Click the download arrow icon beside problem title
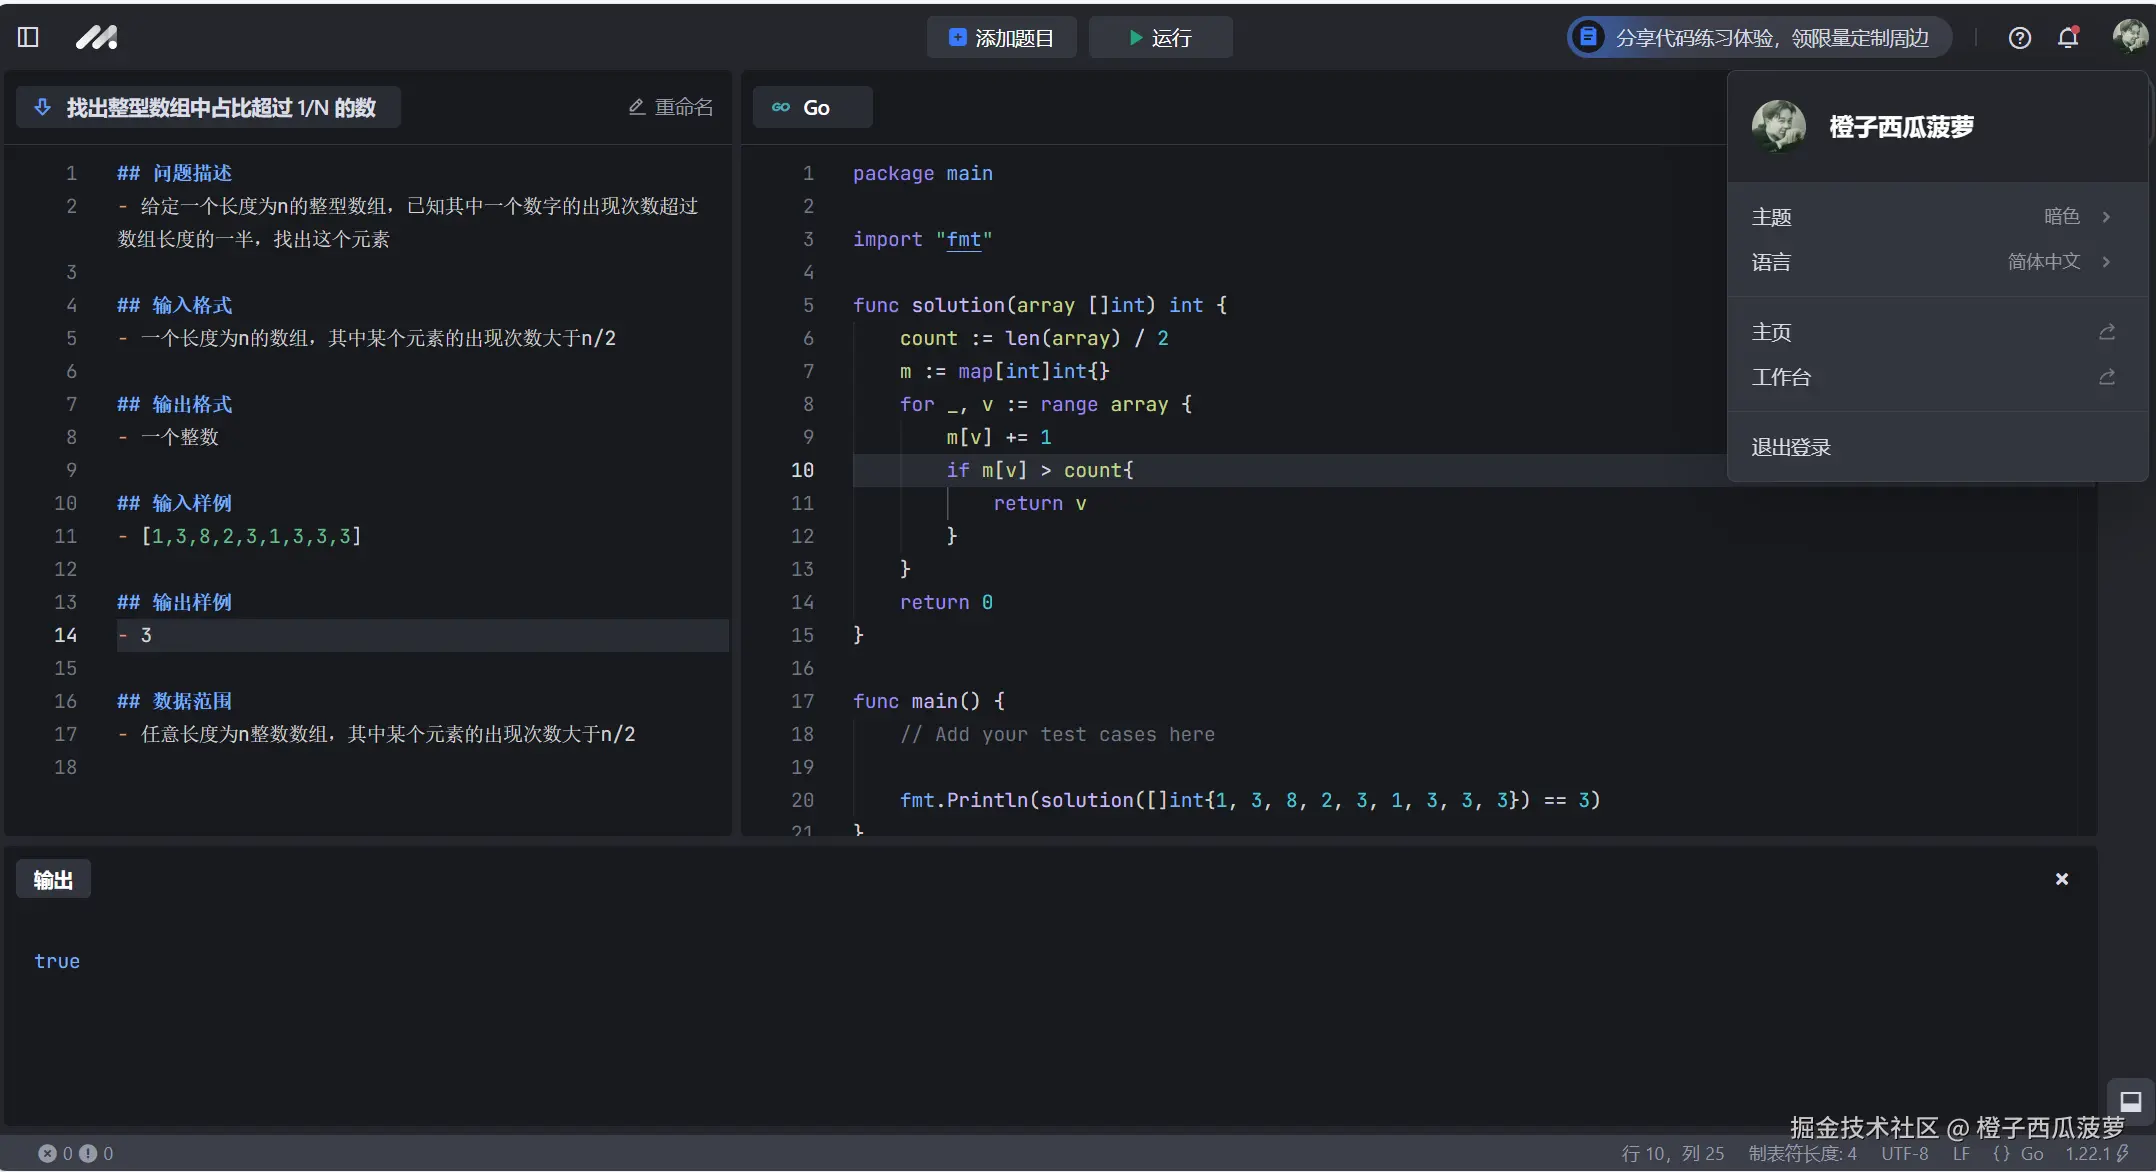Image resolution: width=2156 pixels, height=1172 pixels. pyautogui.click(x=43, y=107)
